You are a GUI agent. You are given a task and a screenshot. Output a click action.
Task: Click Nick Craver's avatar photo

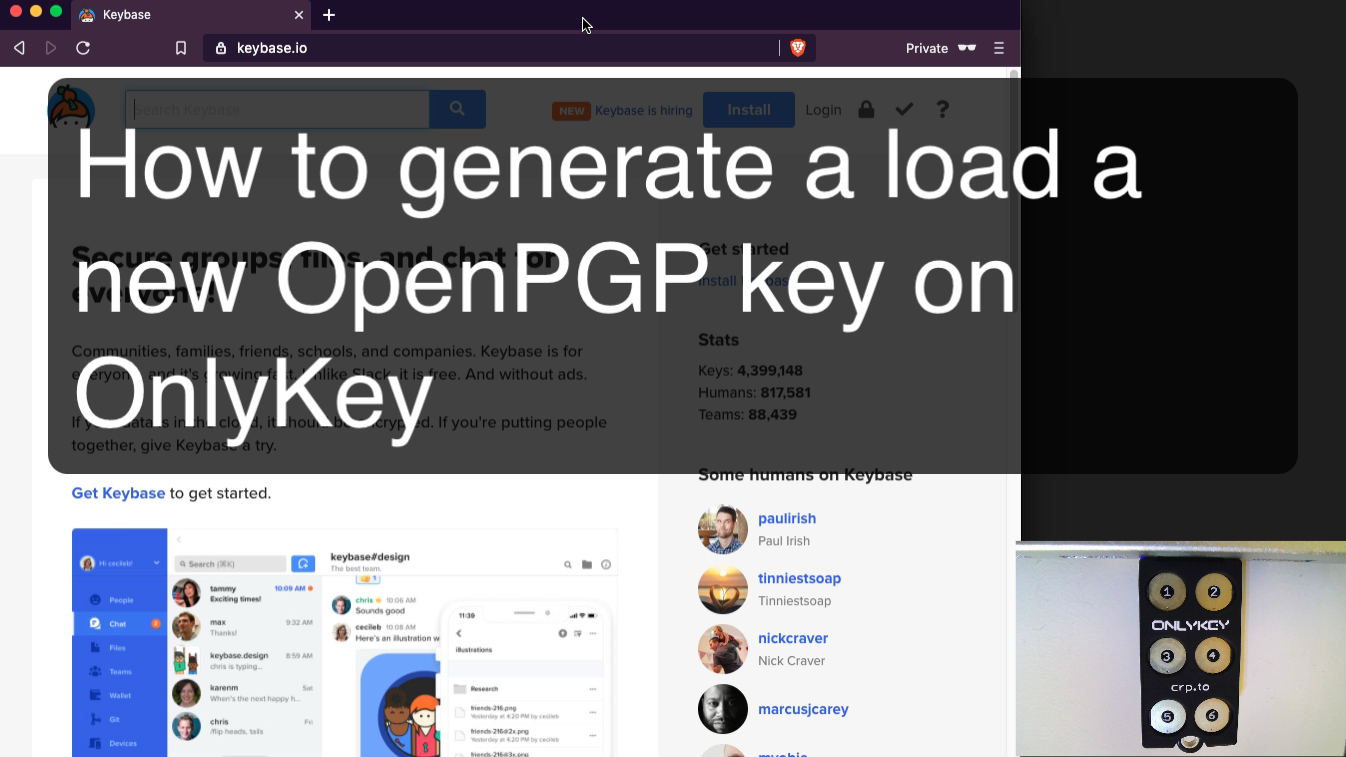click(723, 649)
